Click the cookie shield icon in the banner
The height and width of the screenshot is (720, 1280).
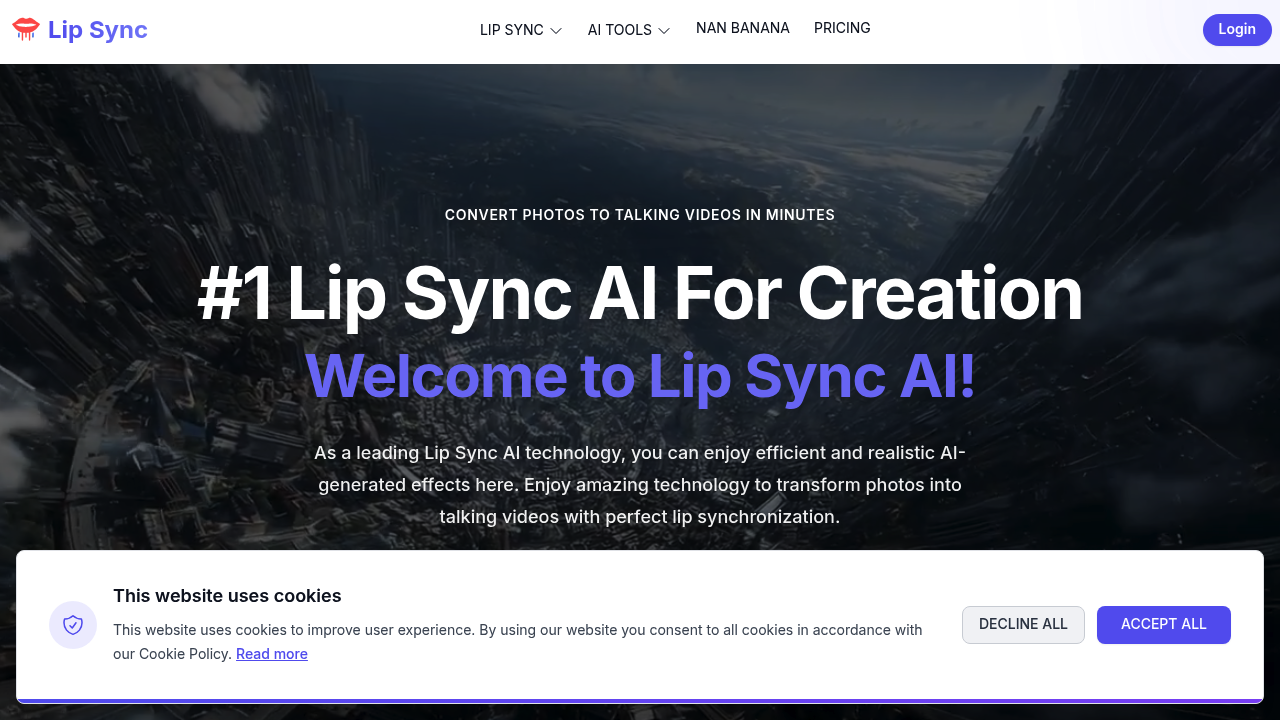click(x=72, y=624)
